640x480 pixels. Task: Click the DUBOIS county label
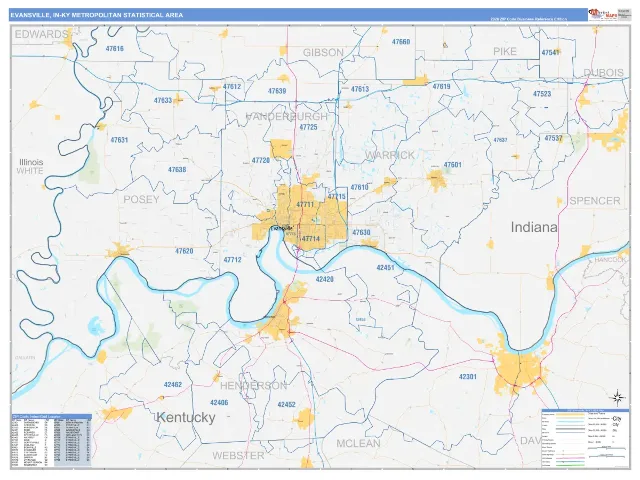603,73
